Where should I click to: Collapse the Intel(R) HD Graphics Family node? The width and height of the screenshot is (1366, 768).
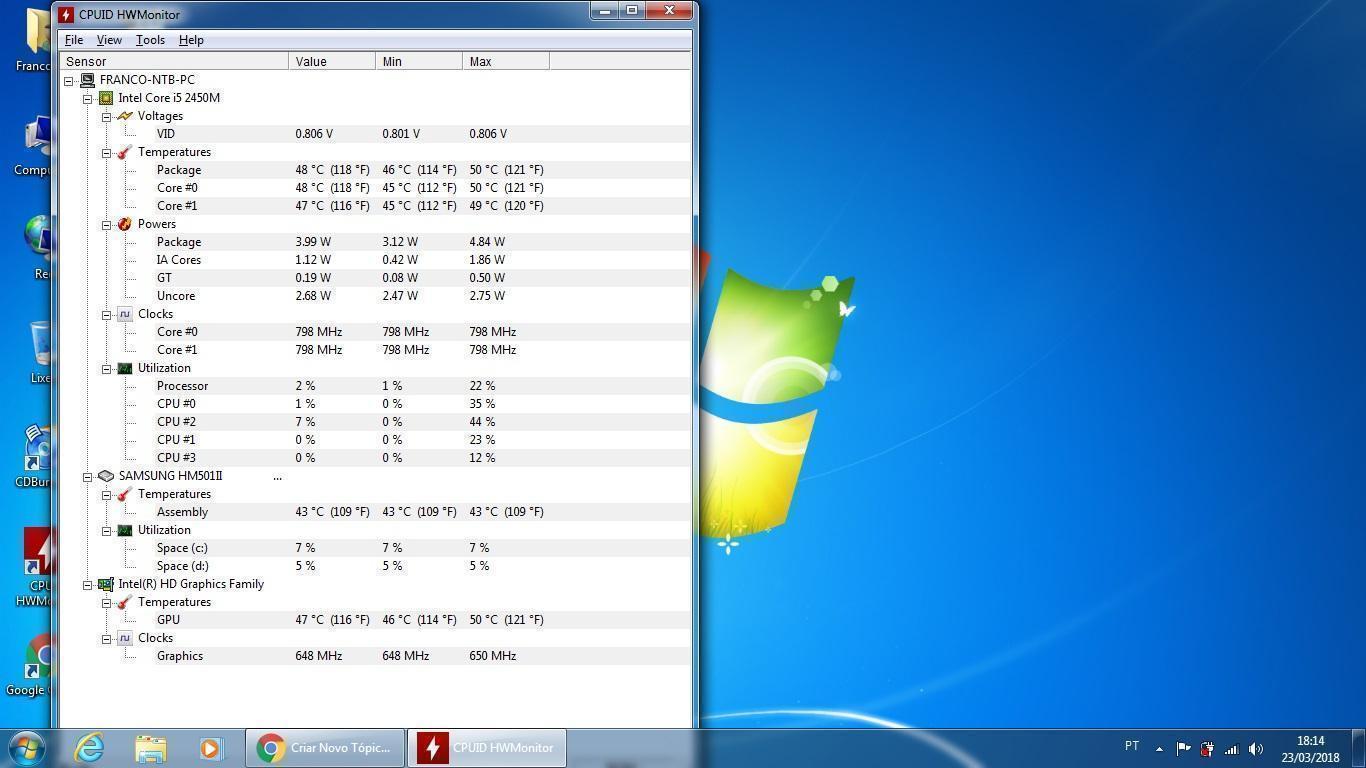(x=87, y=585)
